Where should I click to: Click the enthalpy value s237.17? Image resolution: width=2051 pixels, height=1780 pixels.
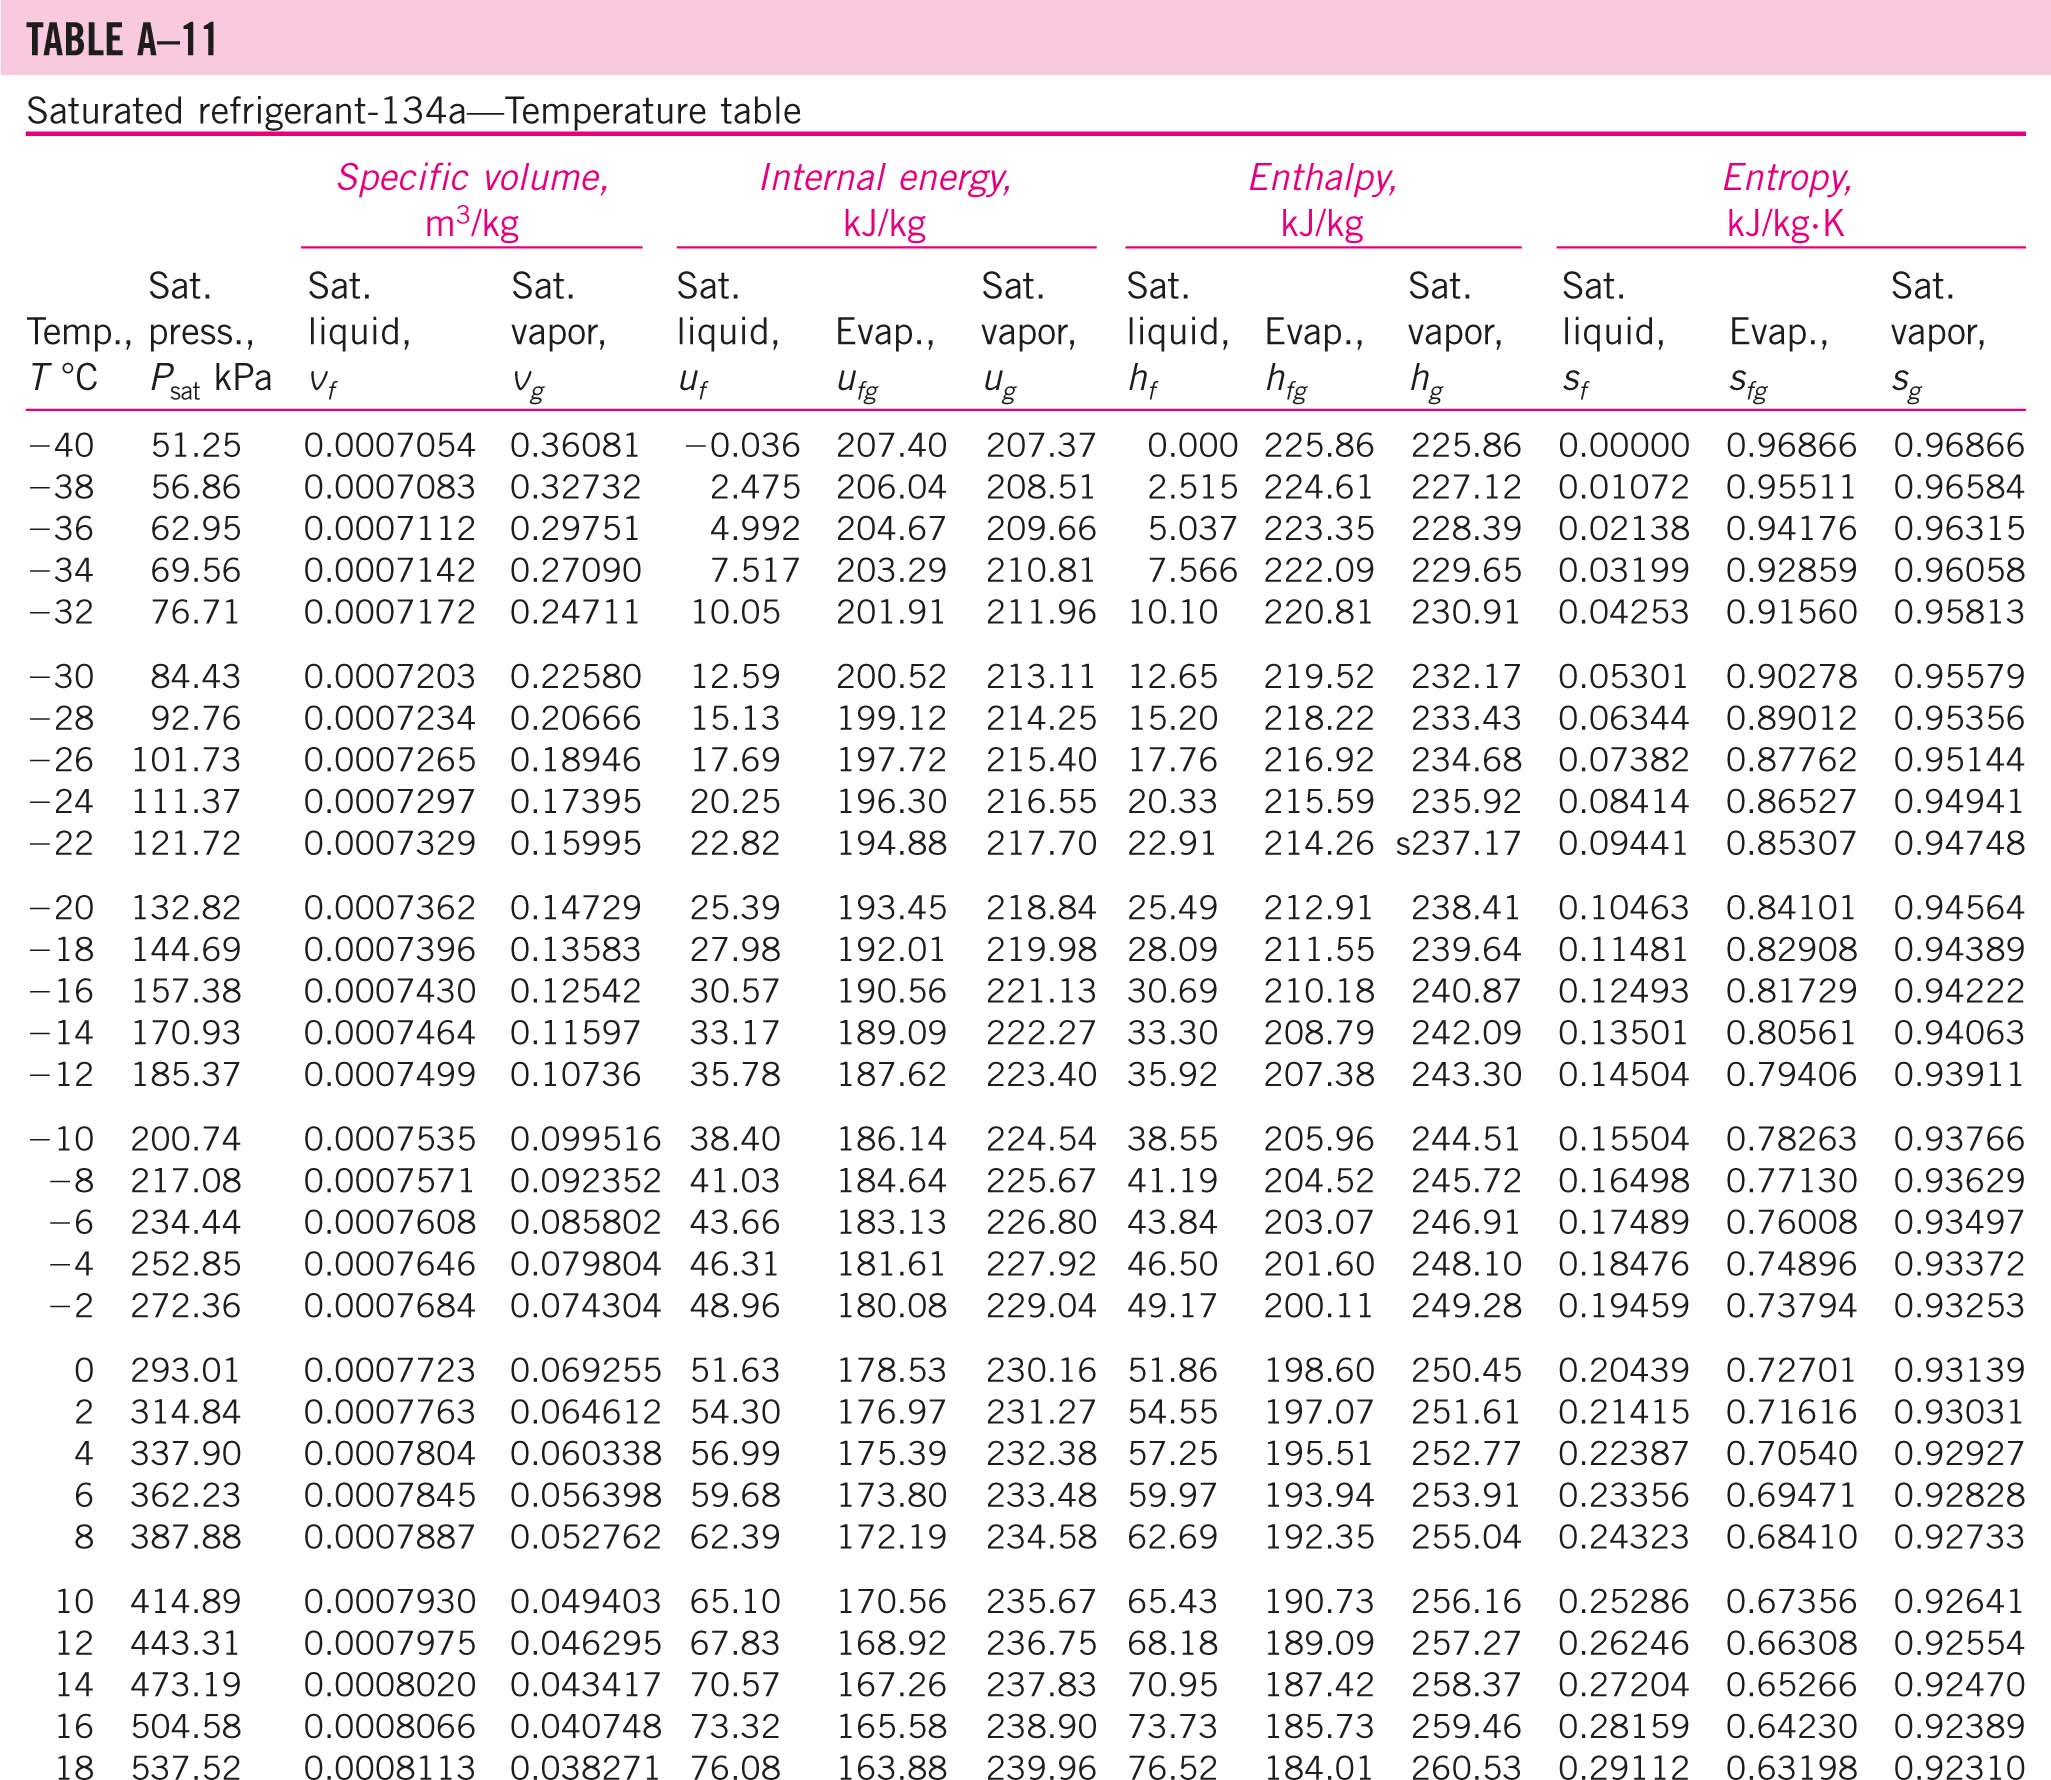click(1459, 844)
